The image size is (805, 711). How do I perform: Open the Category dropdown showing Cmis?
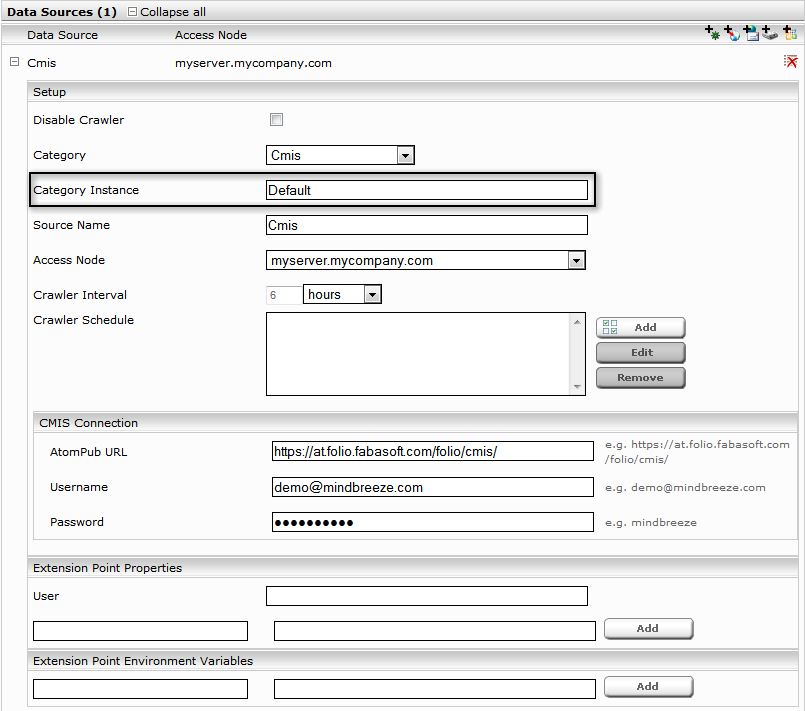pos(405,155)
